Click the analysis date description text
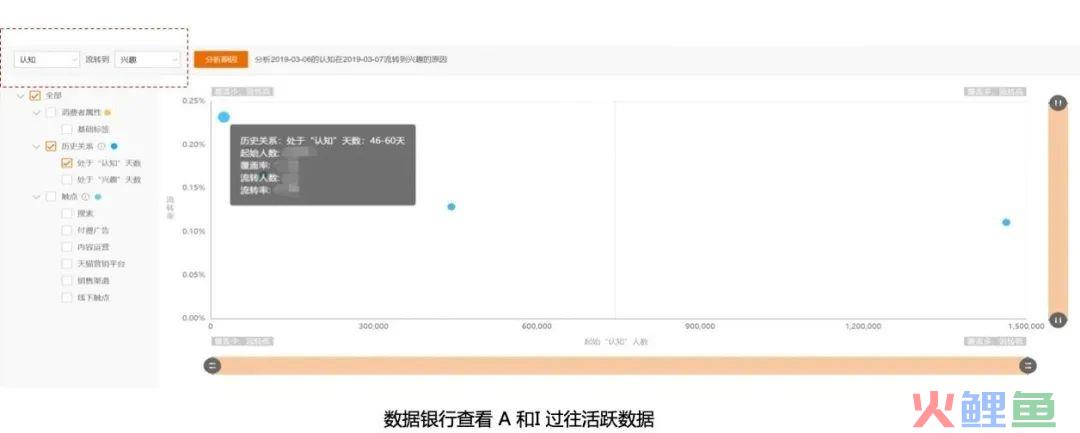Screen dimensions: 1080x433 [351, 60]
